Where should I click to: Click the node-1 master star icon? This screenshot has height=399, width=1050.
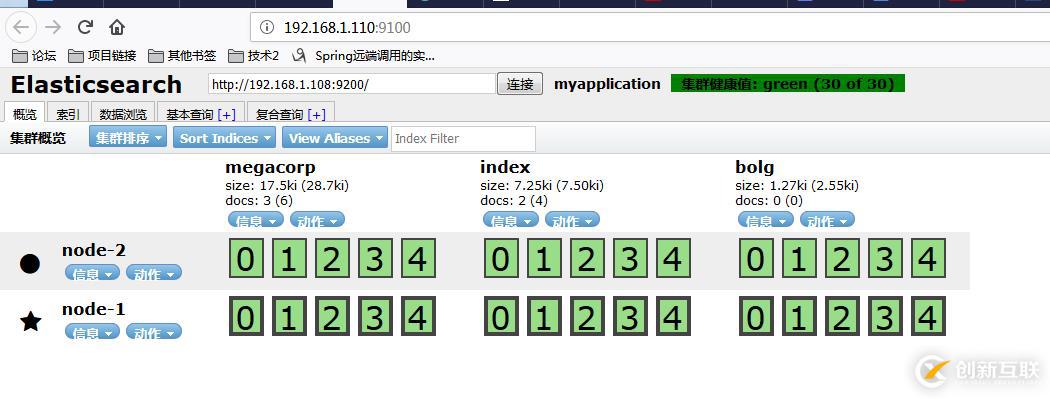click(30, 321)
